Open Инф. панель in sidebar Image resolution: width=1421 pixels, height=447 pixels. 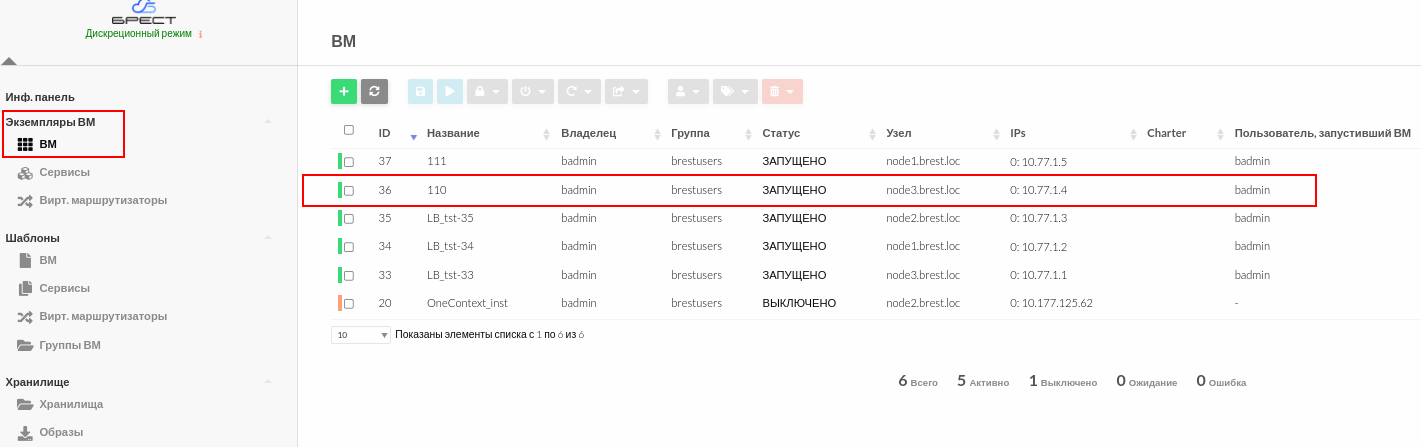click(40, 97)
